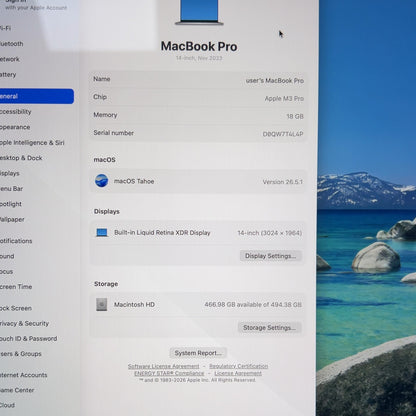The height and width of the screenshot is (416, 416).
Task: Open the License Agreement link
Action: point(238,373)
